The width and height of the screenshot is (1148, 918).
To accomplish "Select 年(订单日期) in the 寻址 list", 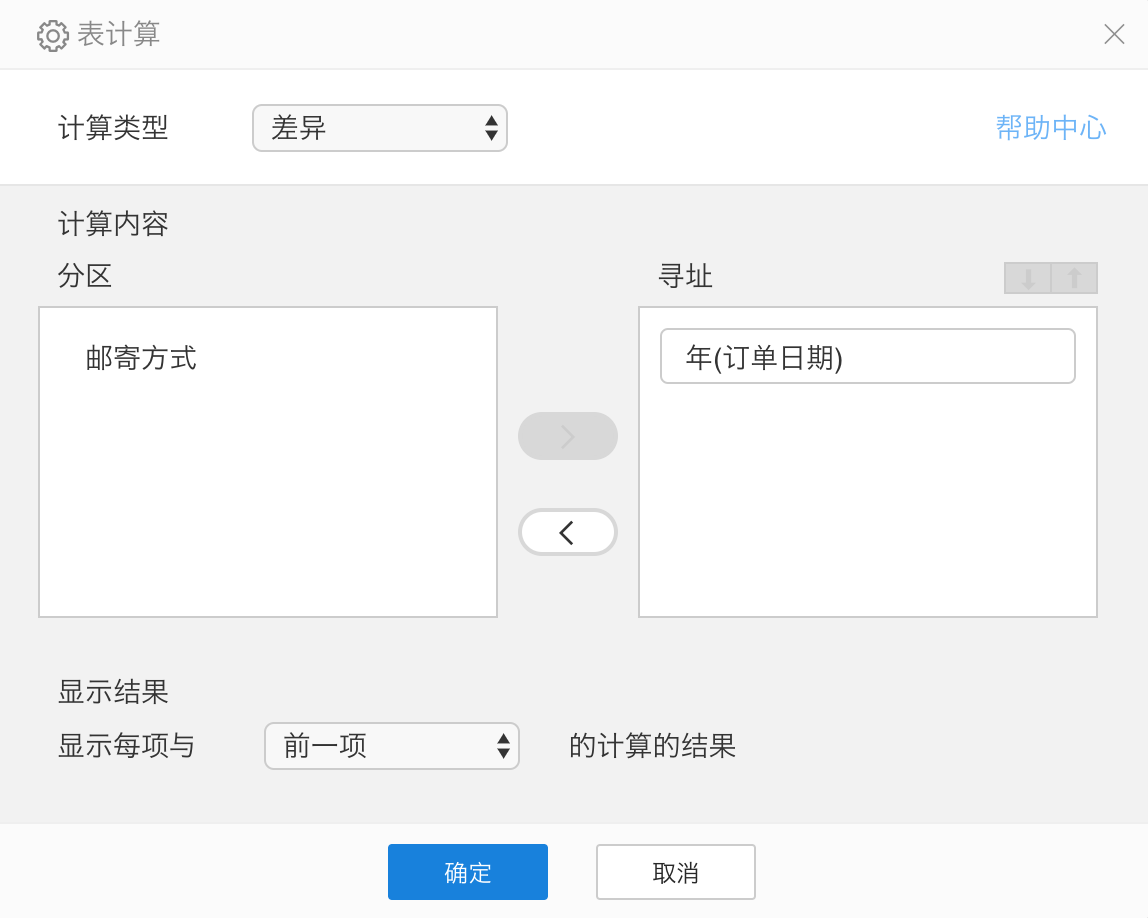I will pyautogui.click(x=867, y=356).
